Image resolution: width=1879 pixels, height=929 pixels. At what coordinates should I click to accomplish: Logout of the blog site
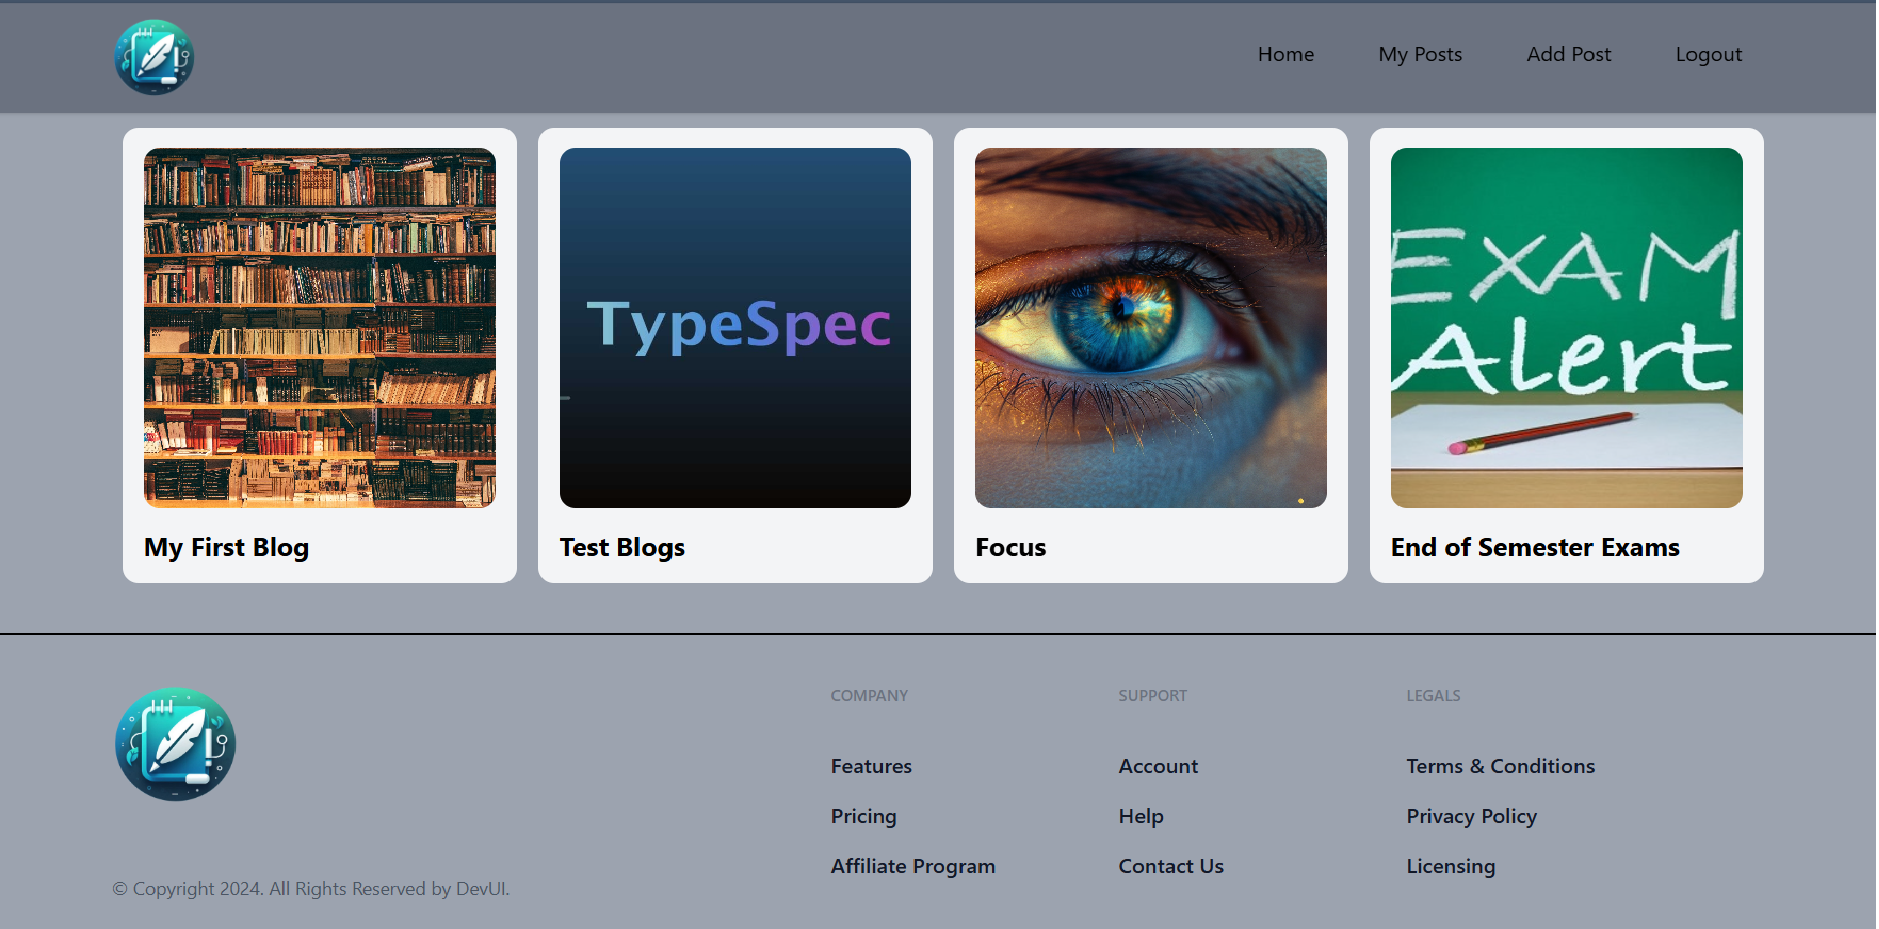(x=1708, y=54)
